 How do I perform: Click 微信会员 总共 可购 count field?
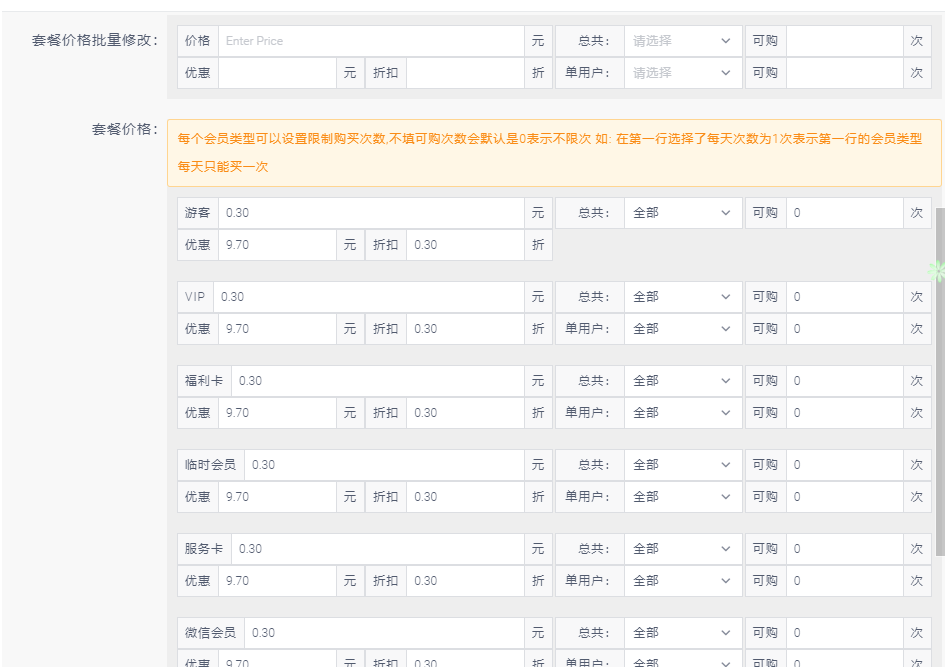coord(845,633)
